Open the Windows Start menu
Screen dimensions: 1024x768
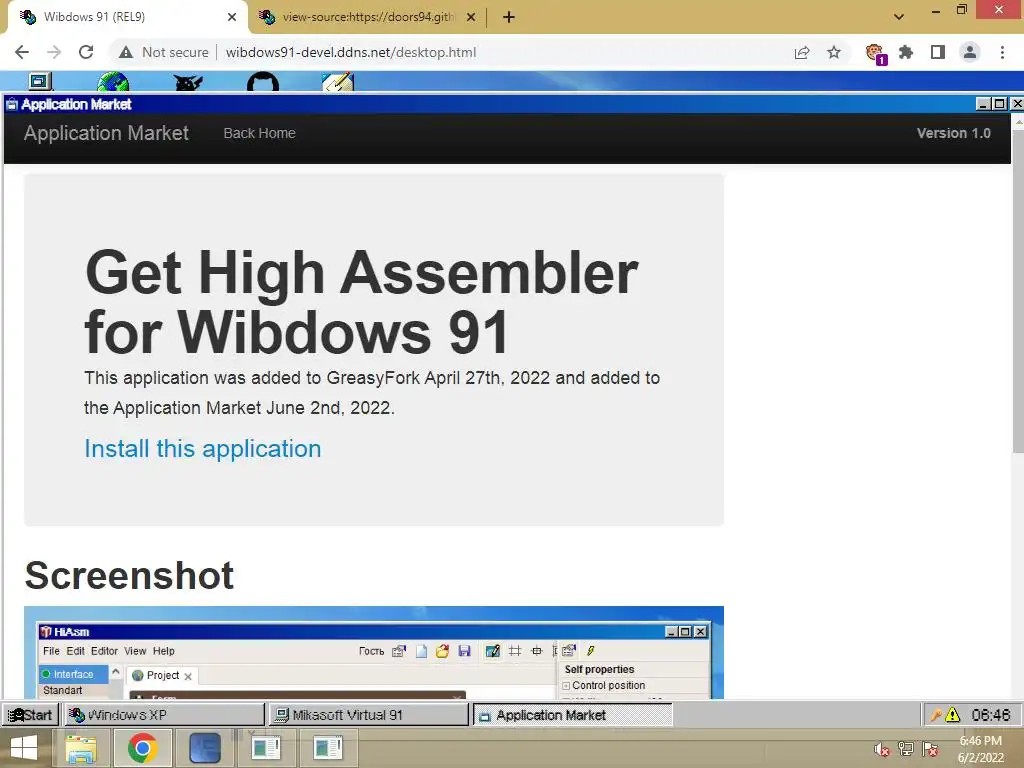[x=24, y=748]
